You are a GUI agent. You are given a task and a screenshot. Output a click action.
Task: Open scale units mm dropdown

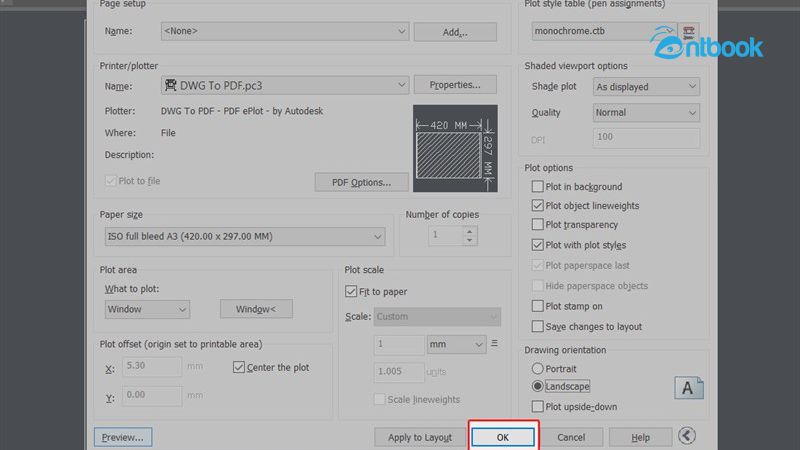pos(456,344)
